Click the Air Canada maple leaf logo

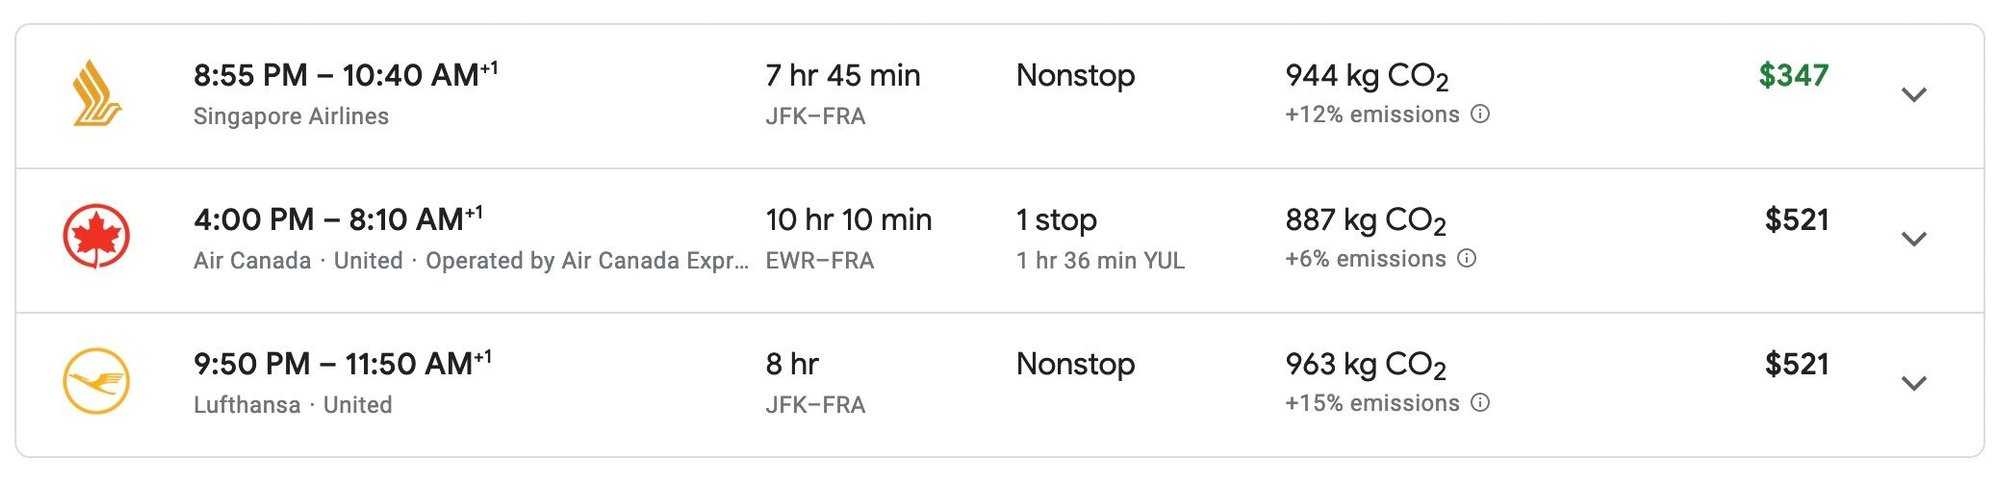(96, 237)
